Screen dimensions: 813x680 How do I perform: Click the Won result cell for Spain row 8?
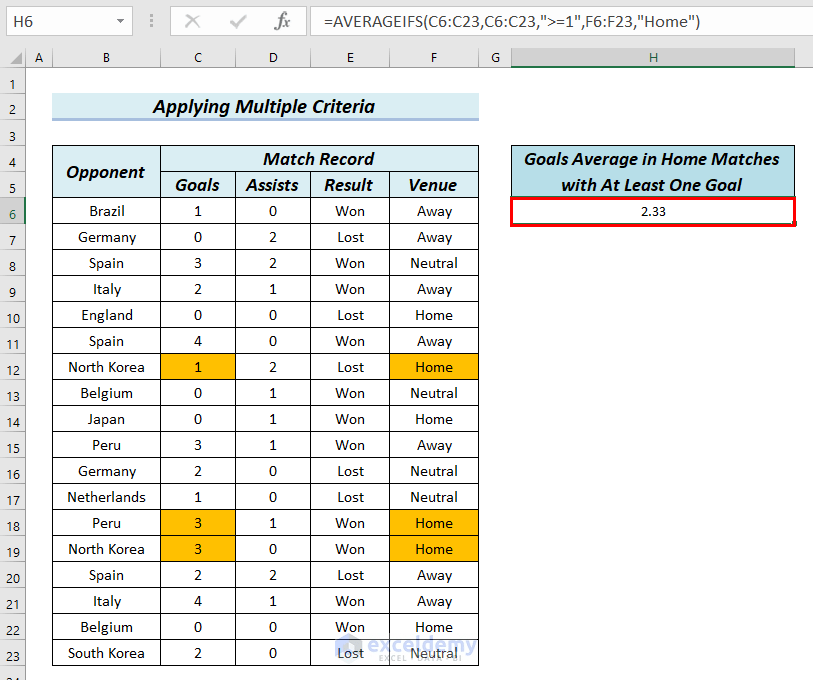[349, 263]
